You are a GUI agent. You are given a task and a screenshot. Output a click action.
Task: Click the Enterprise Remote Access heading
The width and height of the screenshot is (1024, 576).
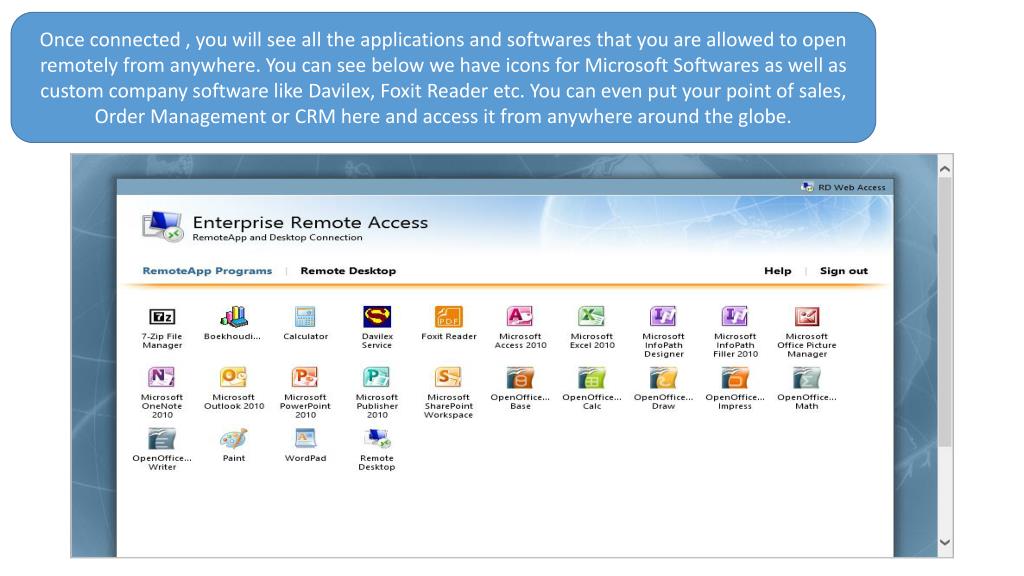[x=310, y=222]
